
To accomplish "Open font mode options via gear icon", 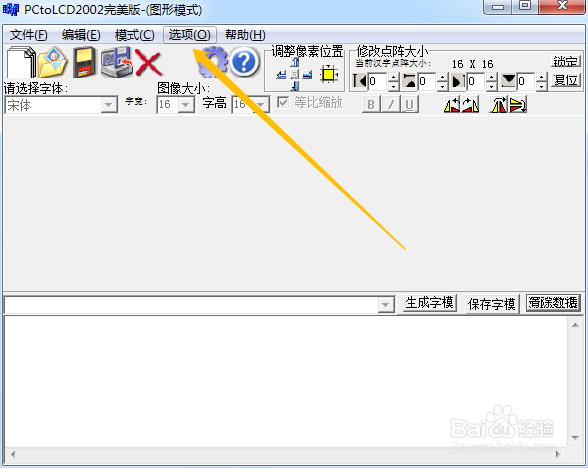I will coord(213,62).
